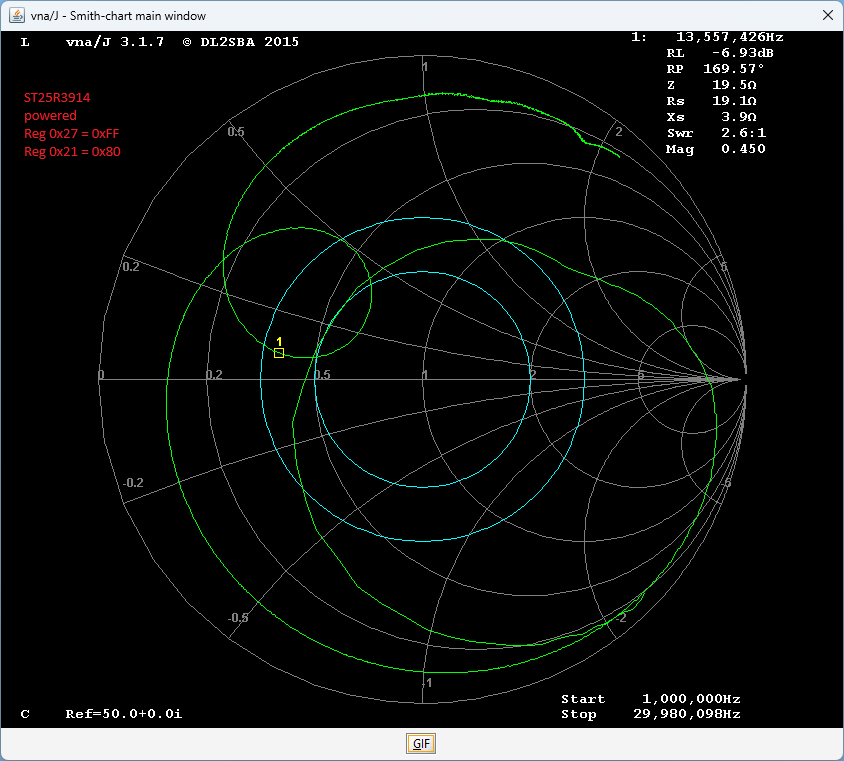Click the '© DL2SBA 2015' copyright text
This screenshot has height=761, width=844.
(241, 42)
